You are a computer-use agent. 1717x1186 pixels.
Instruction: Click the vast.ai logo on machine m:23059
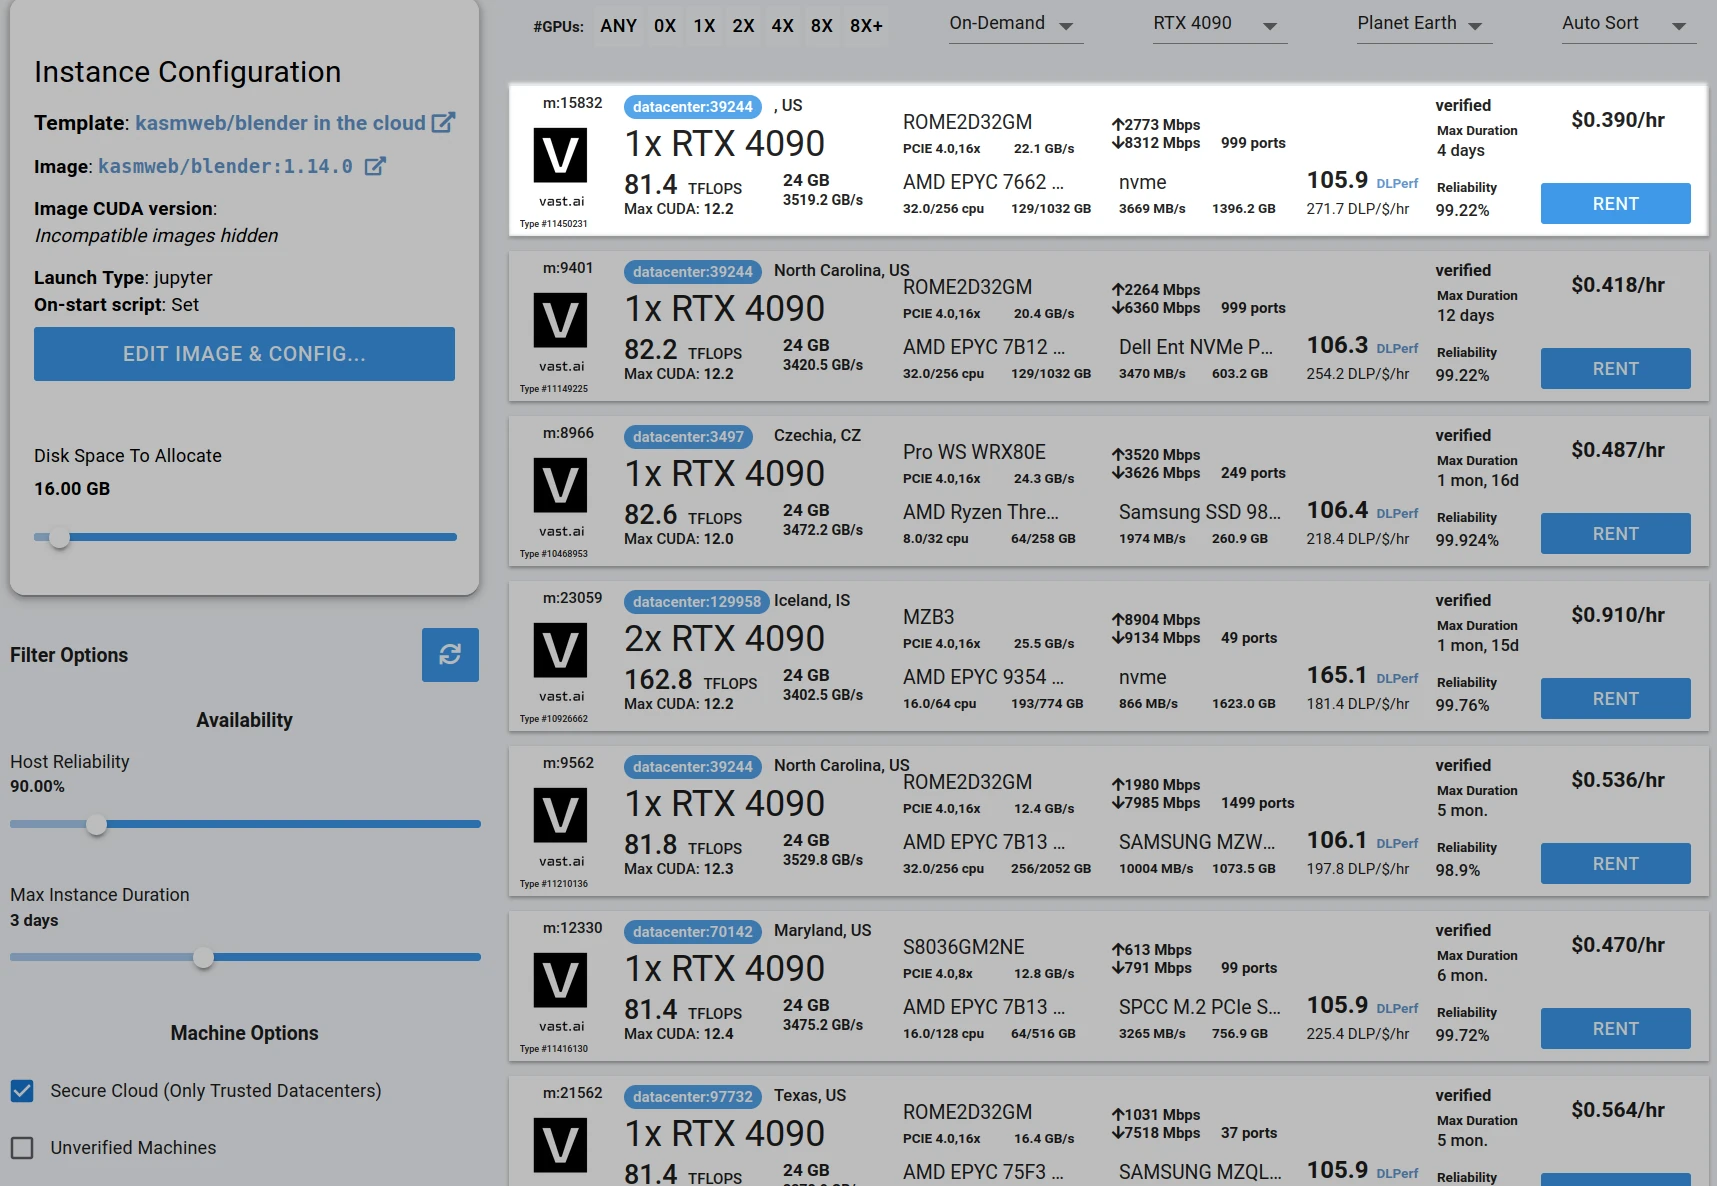560,650
